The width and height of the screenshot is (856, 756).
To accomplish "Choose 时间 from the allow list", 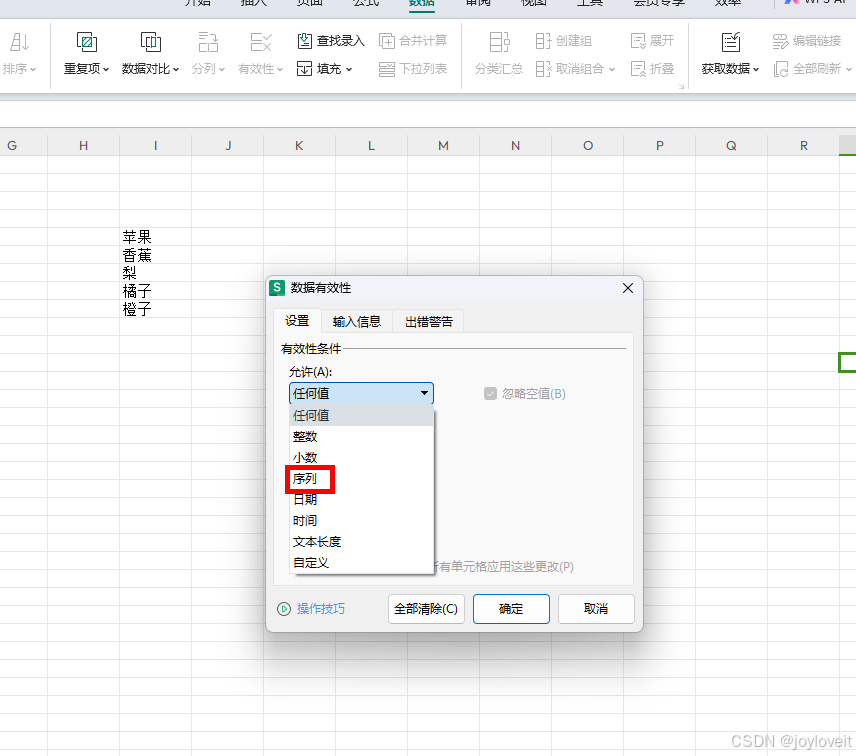I will tap(361, 521).
